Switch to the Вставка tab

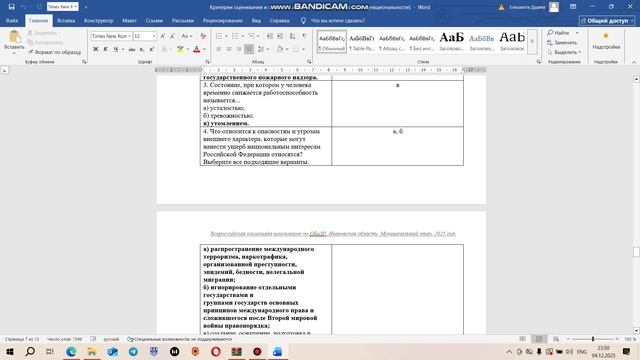tap(66, 20)
